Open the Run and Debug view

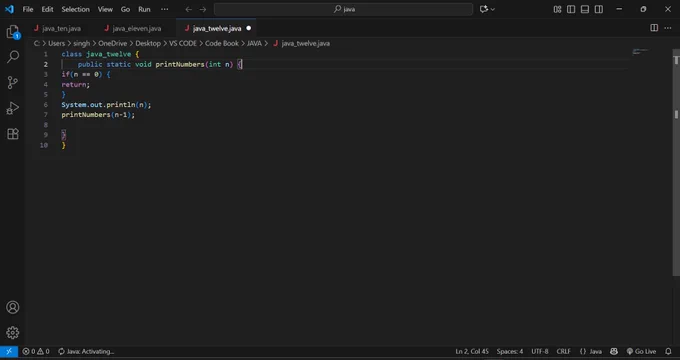13,108
